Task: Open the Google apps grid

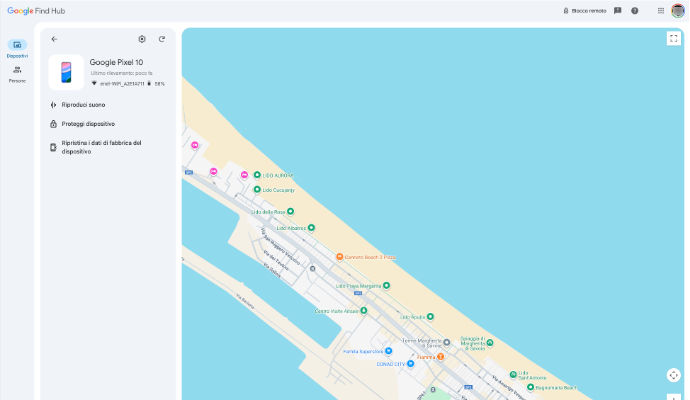Action: pos(661,11)
